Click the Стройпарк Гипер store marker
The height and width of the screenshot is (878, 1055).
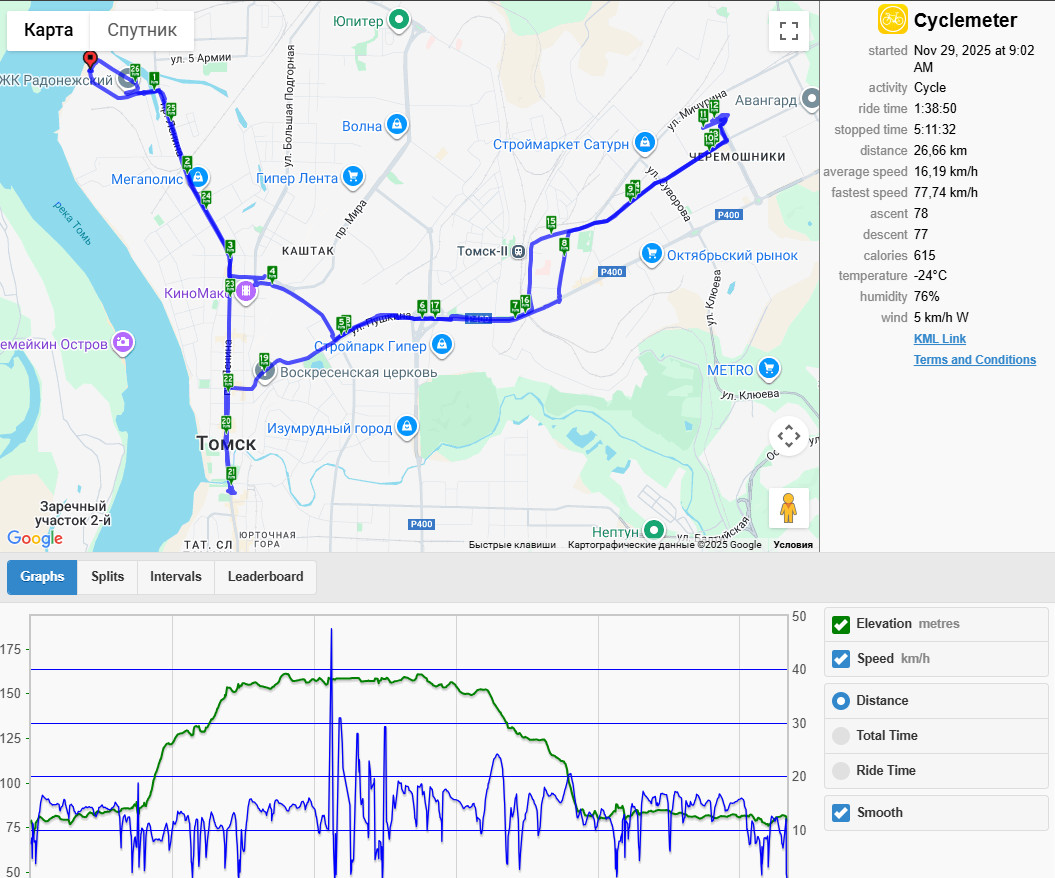pyautogui.click(x=441, y=345)
